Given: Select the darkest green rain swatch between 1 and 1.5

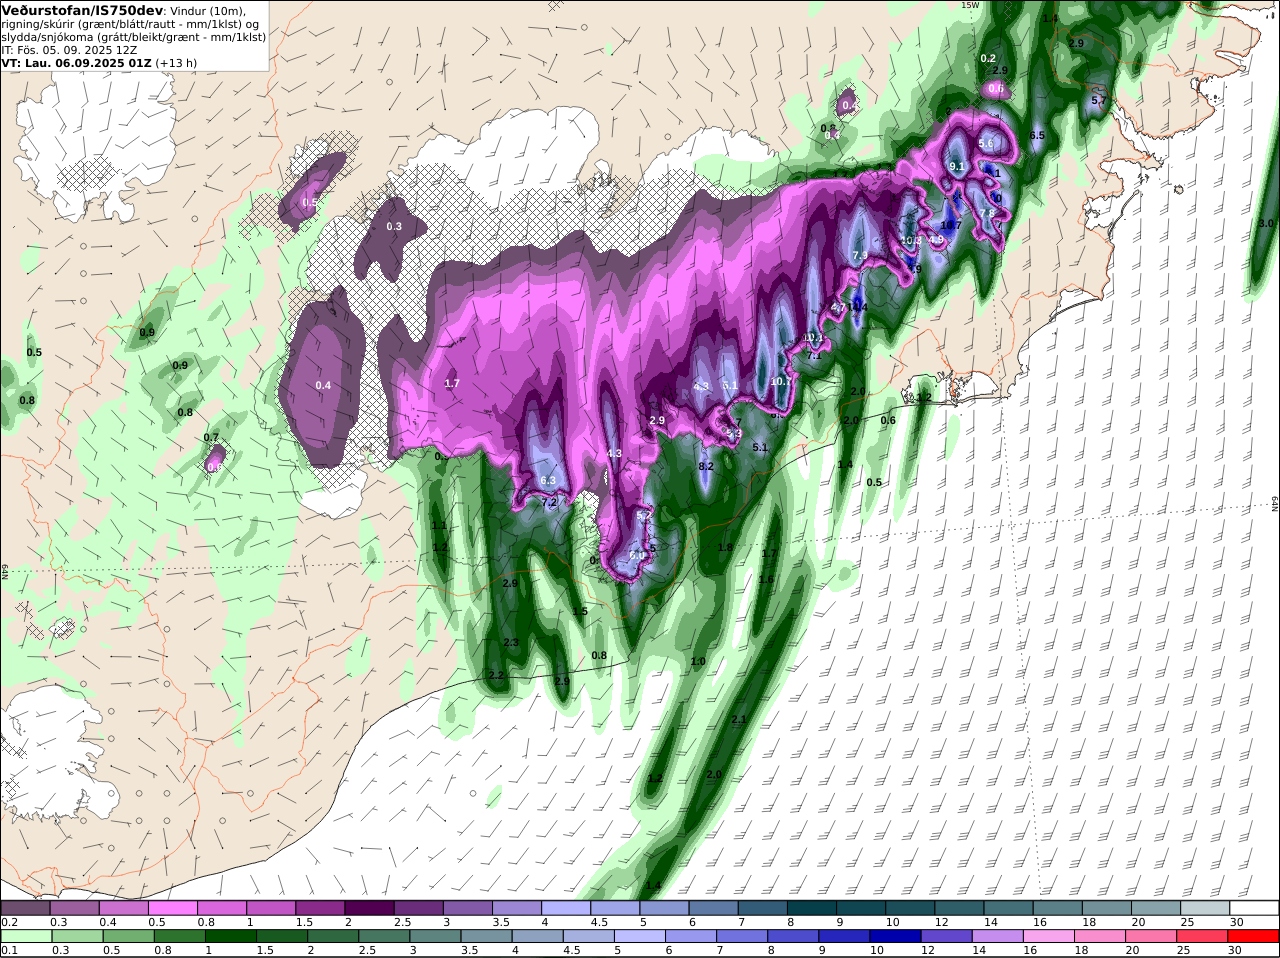Looking at the screenshot, I should [x=230, y=936].
